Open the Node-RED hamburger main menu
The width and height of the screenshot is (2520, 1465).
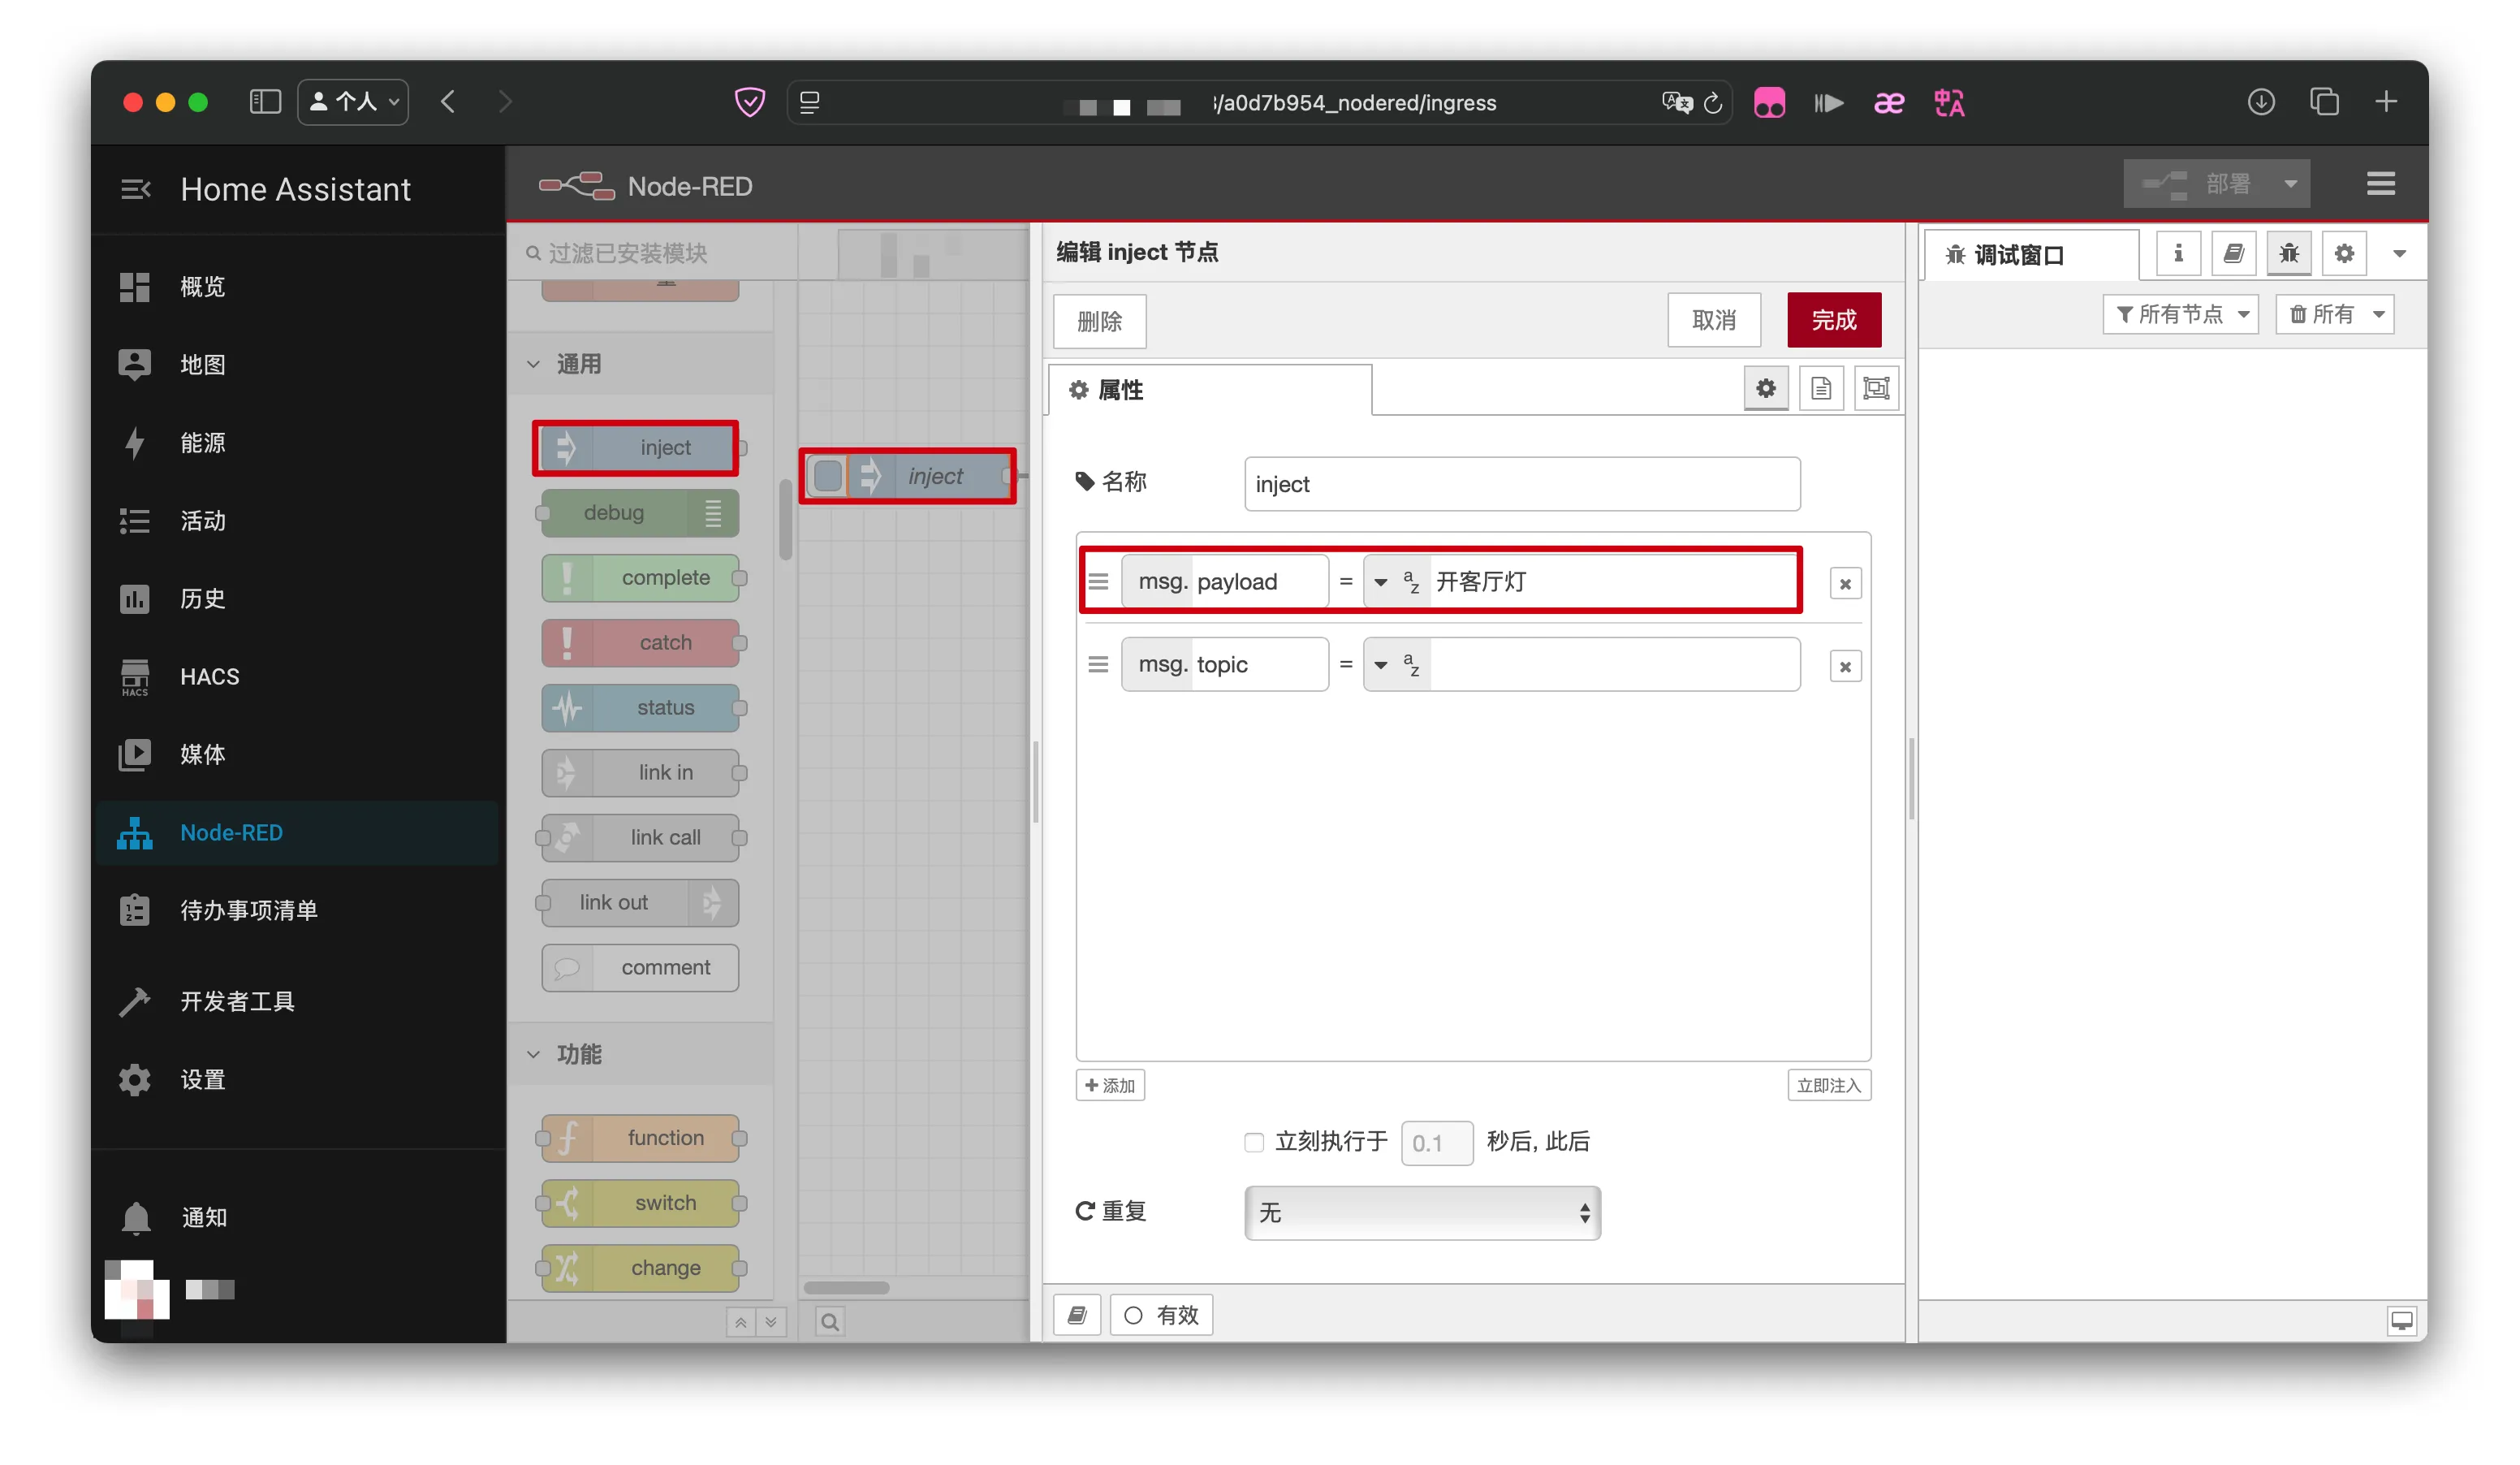[2380, 184]
